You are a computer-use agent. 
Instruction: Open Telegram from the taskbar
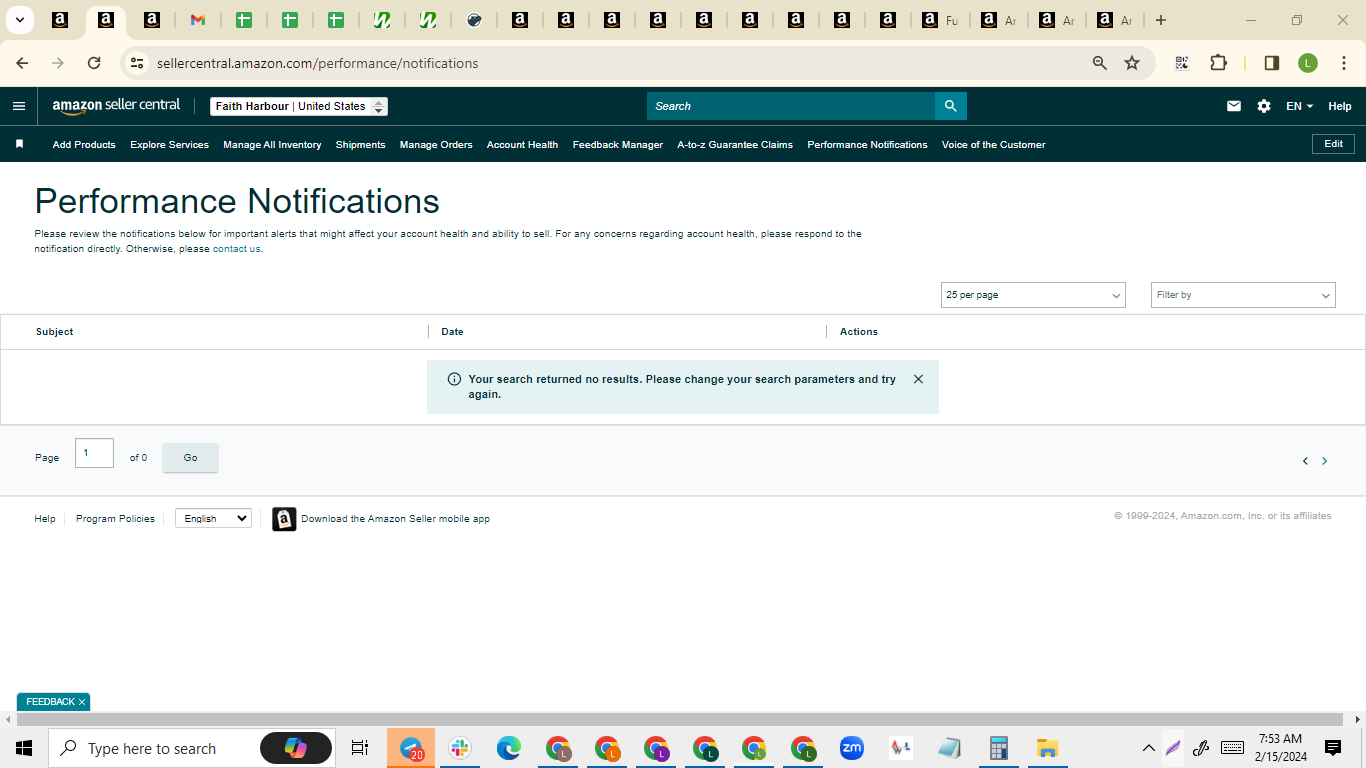coord(411,748)
